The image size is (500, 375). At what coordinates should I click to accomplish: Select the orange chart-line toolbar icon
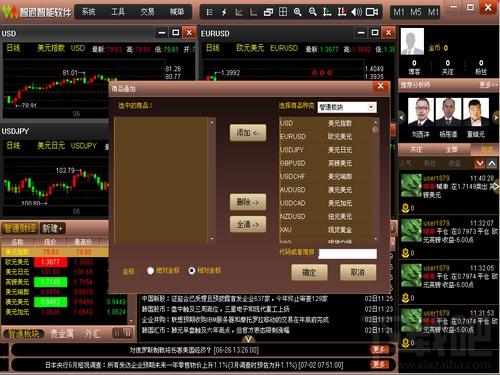click(x=239, y=12)
